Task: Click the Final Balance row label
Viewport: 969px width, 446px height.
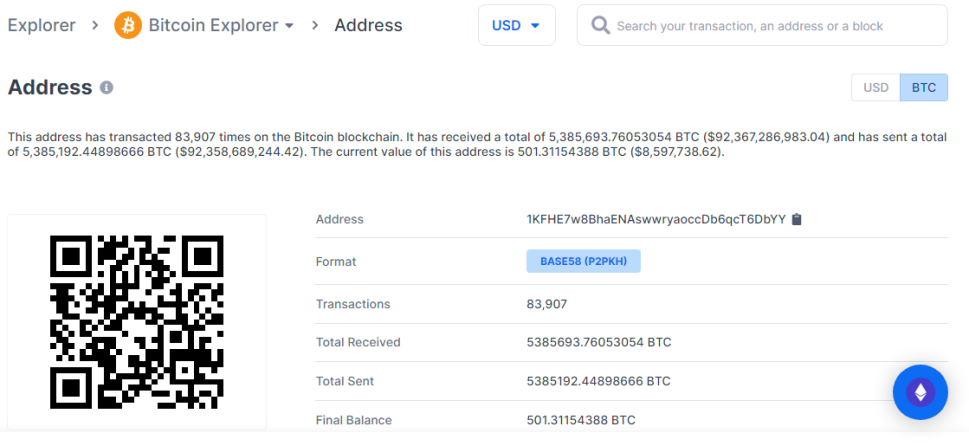Action: [353, 420]
